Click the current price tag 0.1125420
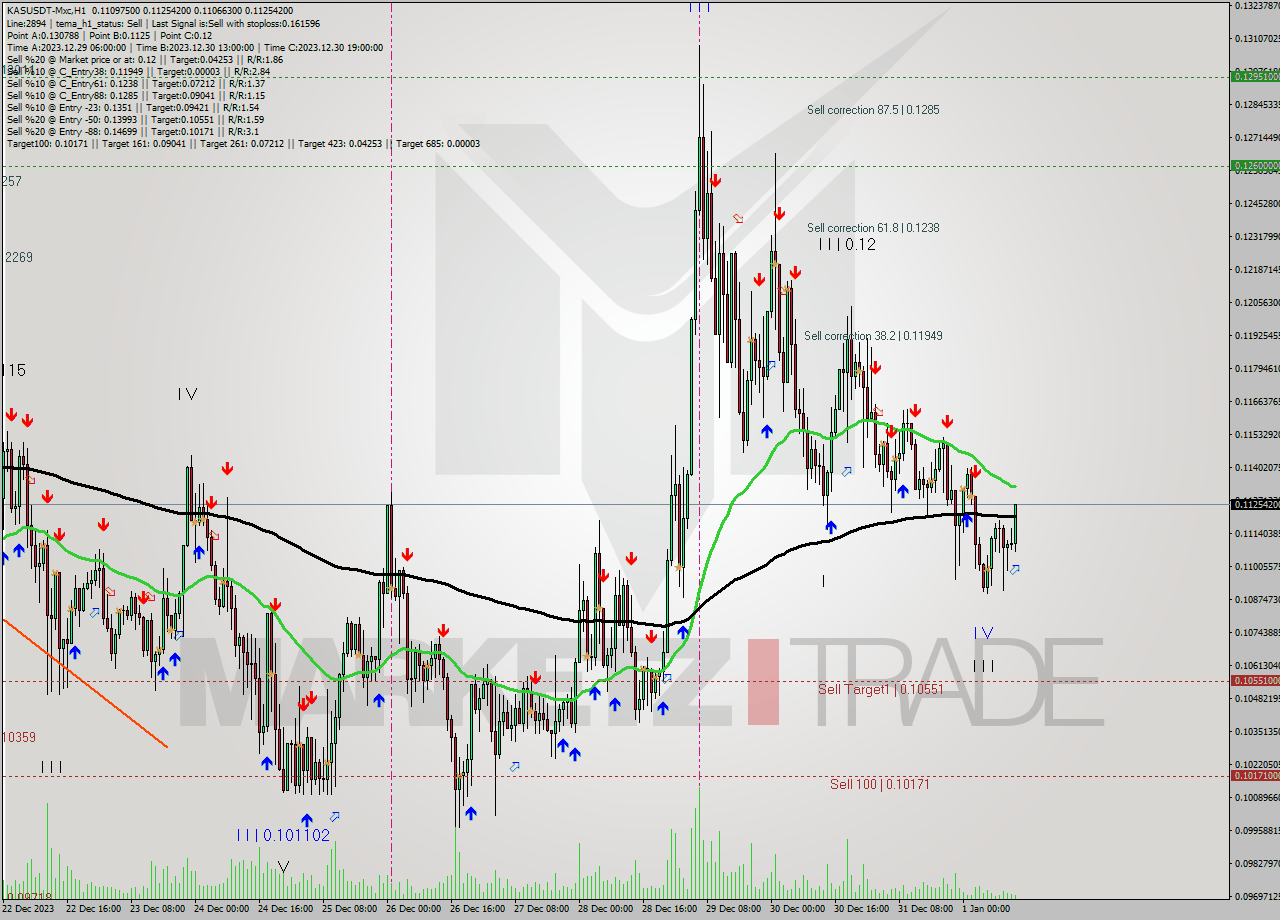Image resolution: width=1280 pixels, height=920 pixels. [1254, 504]
